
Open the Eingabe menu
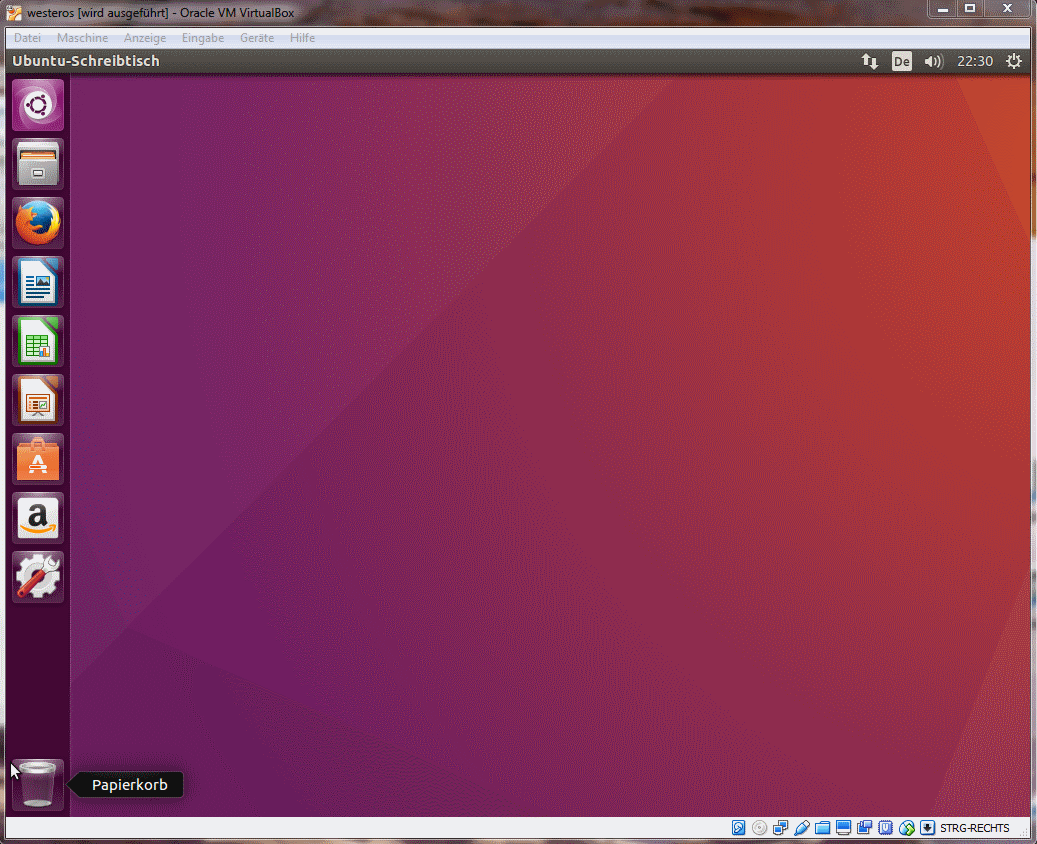click(203, 38)
